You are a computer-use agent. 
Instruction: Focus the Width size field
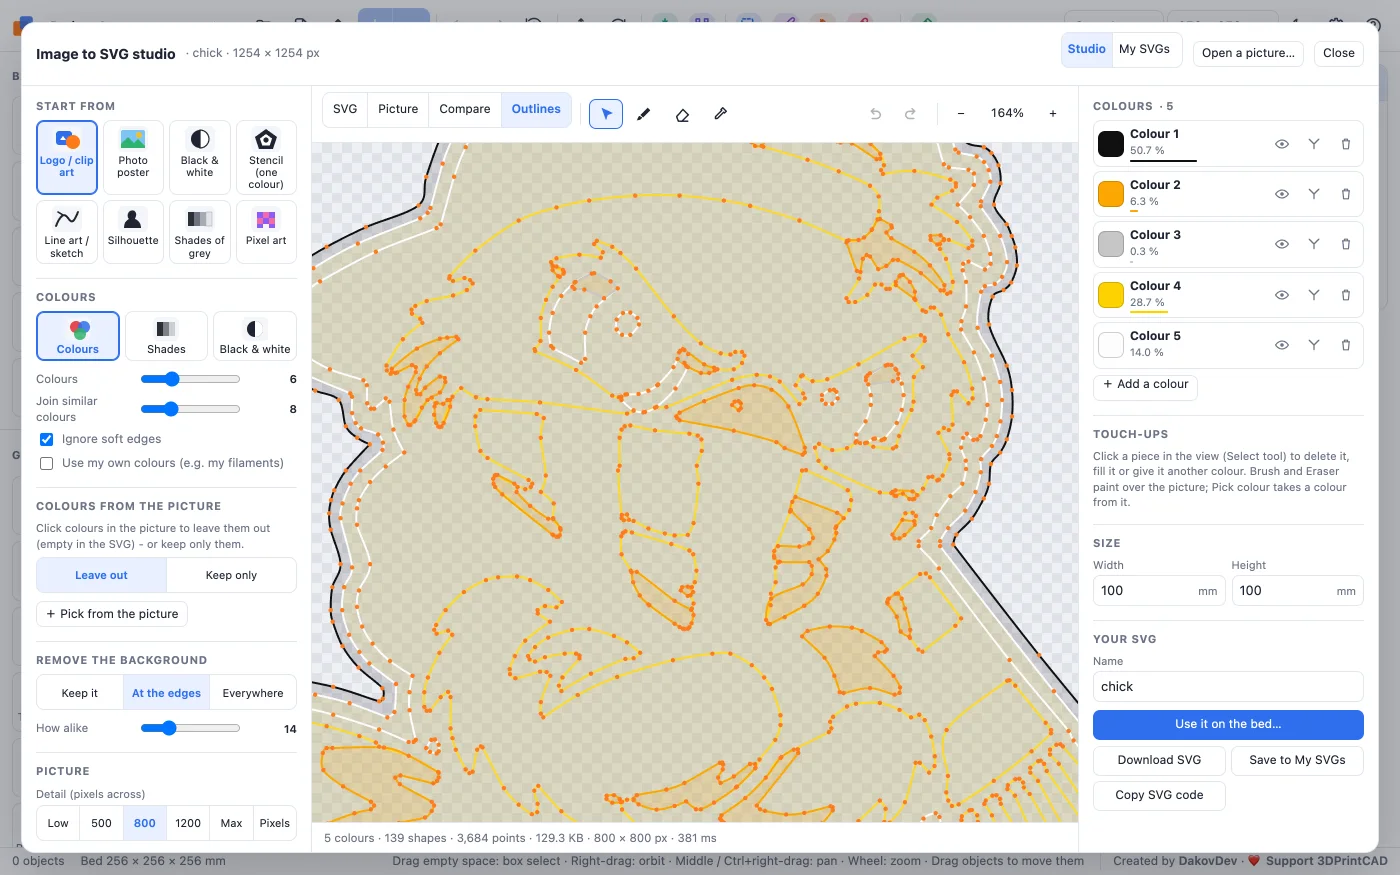(1158, 591)
